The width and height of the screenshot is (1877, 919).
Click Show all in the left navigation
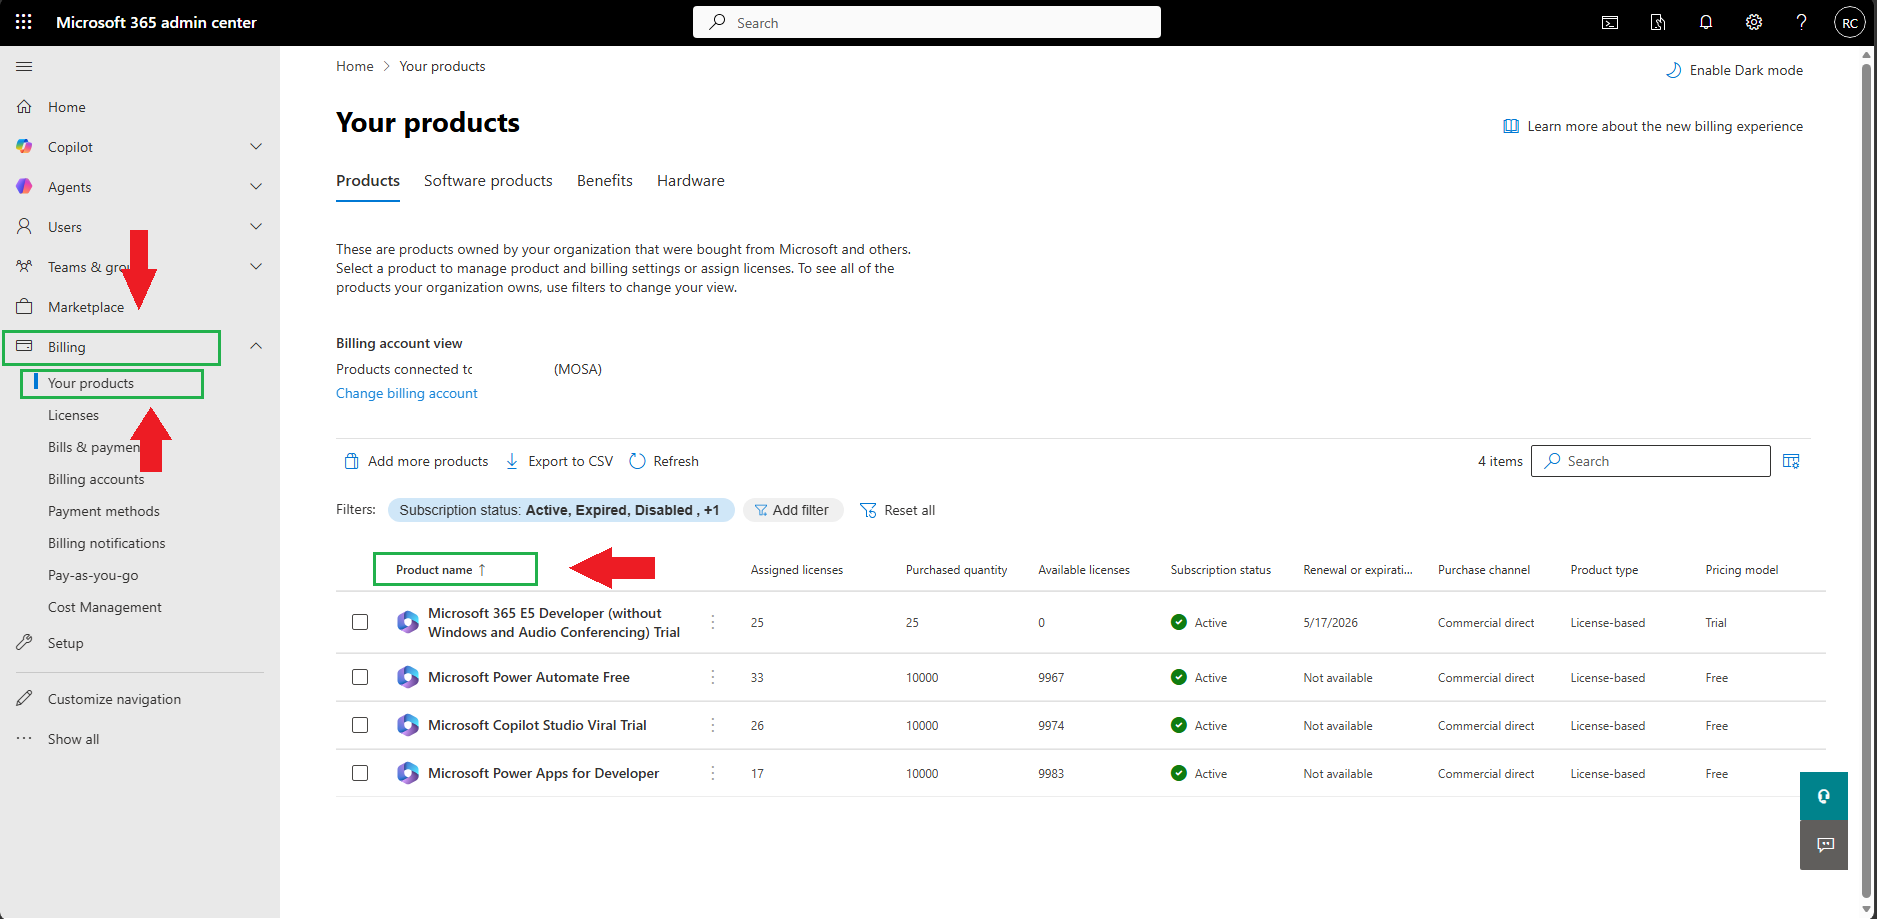click(x=74, y=739)
